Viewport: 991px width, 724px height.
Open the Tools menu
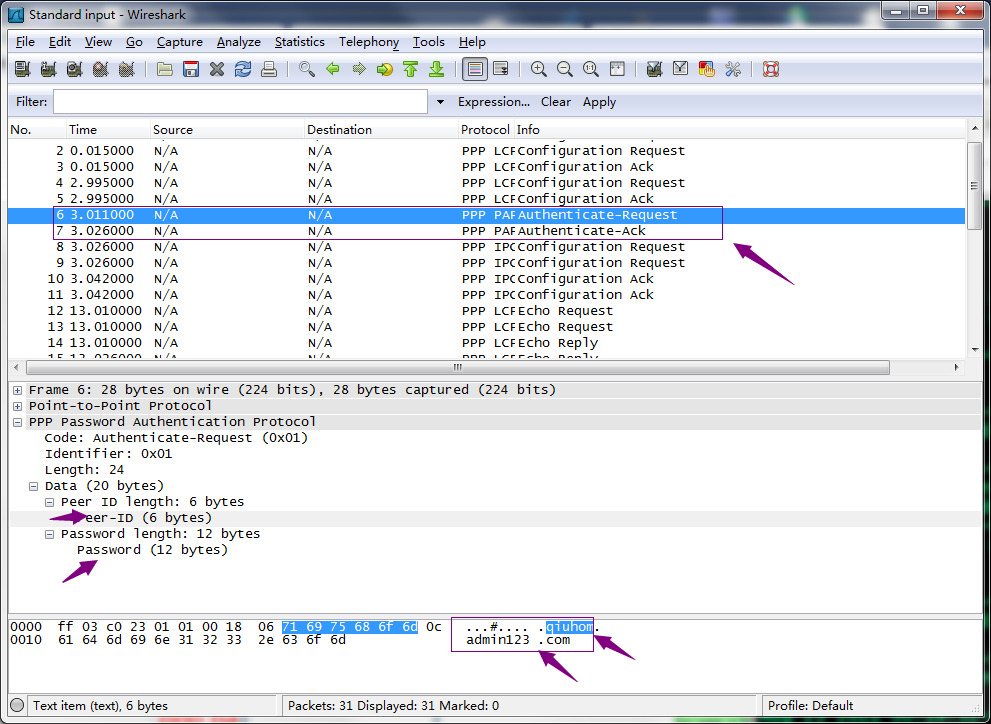(429, 42)
